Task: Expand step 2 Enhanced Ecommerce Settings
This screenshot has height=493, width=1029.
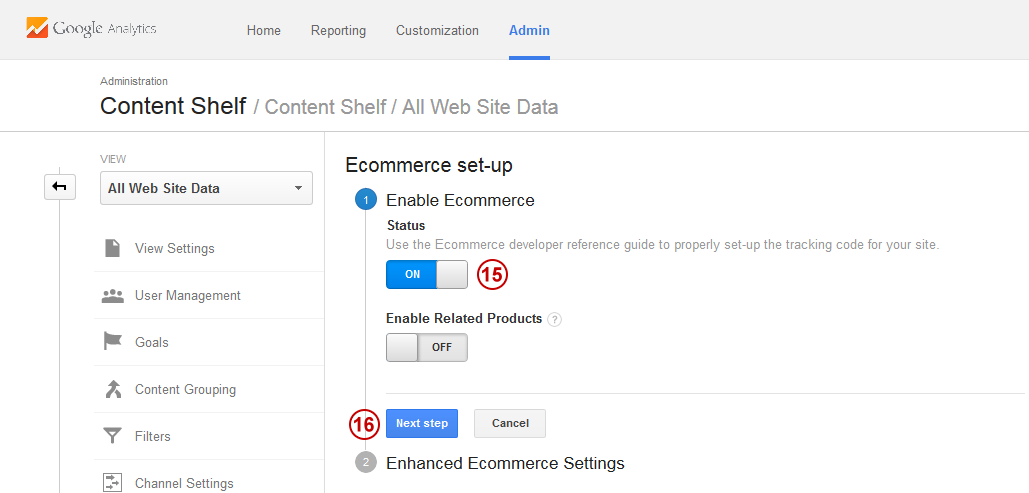Action: point(505,463)
